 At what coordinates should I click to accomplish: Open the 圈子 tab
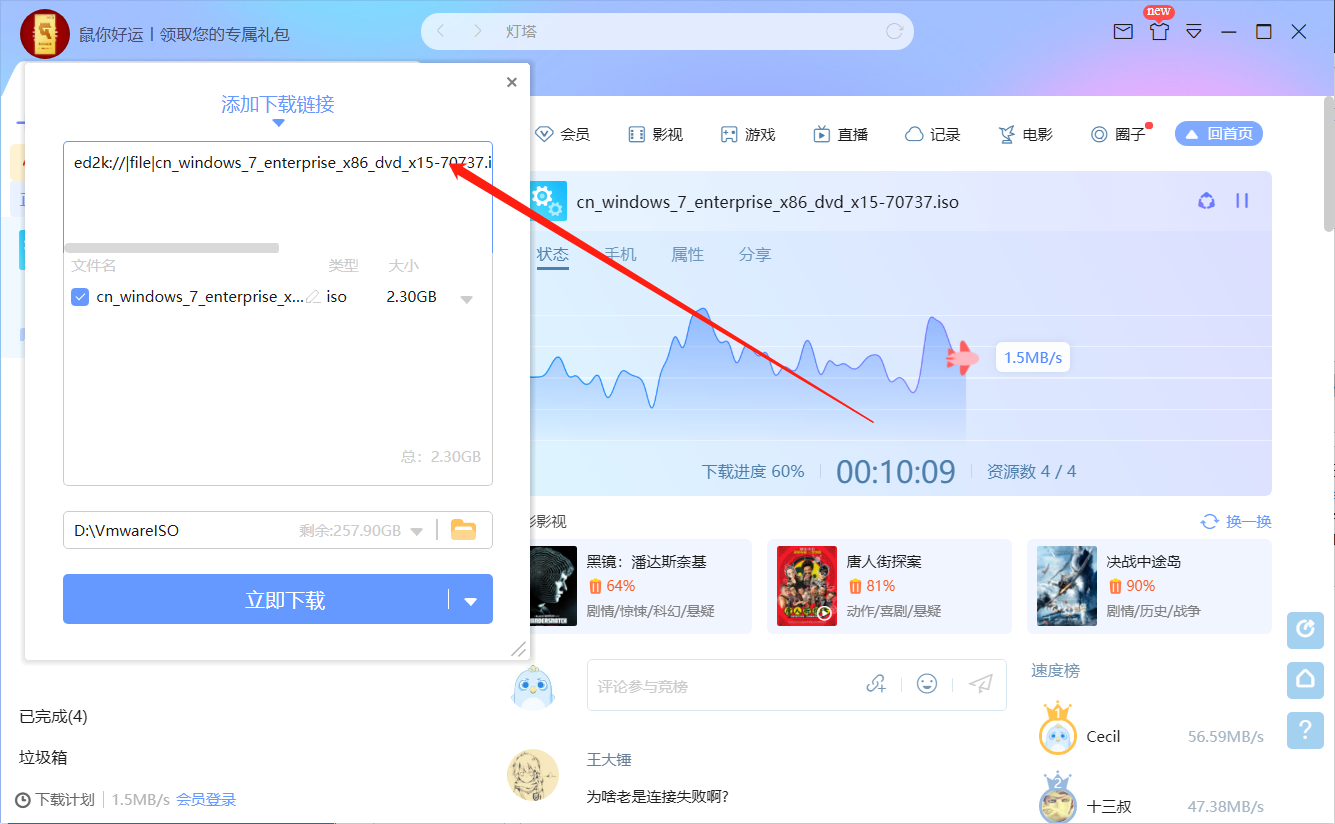coord(1118,134)
